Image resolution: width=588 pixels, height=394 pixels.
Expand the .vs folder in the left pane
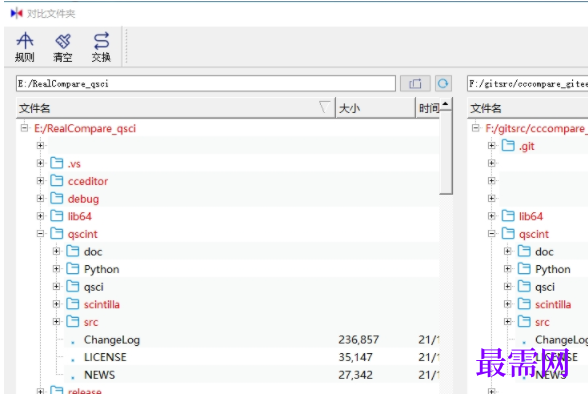tap(40, 163)
